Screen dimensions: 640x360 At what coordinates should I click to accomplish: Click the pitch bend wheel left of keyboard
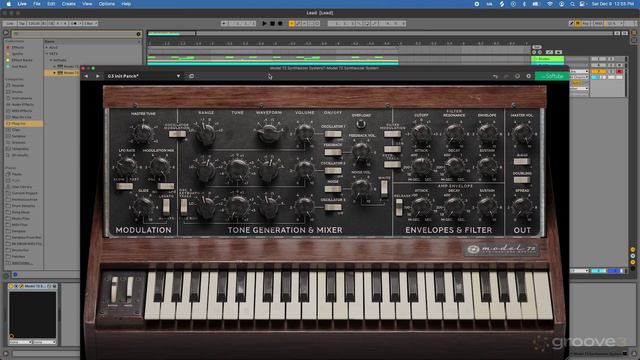(x=115, y=290)
